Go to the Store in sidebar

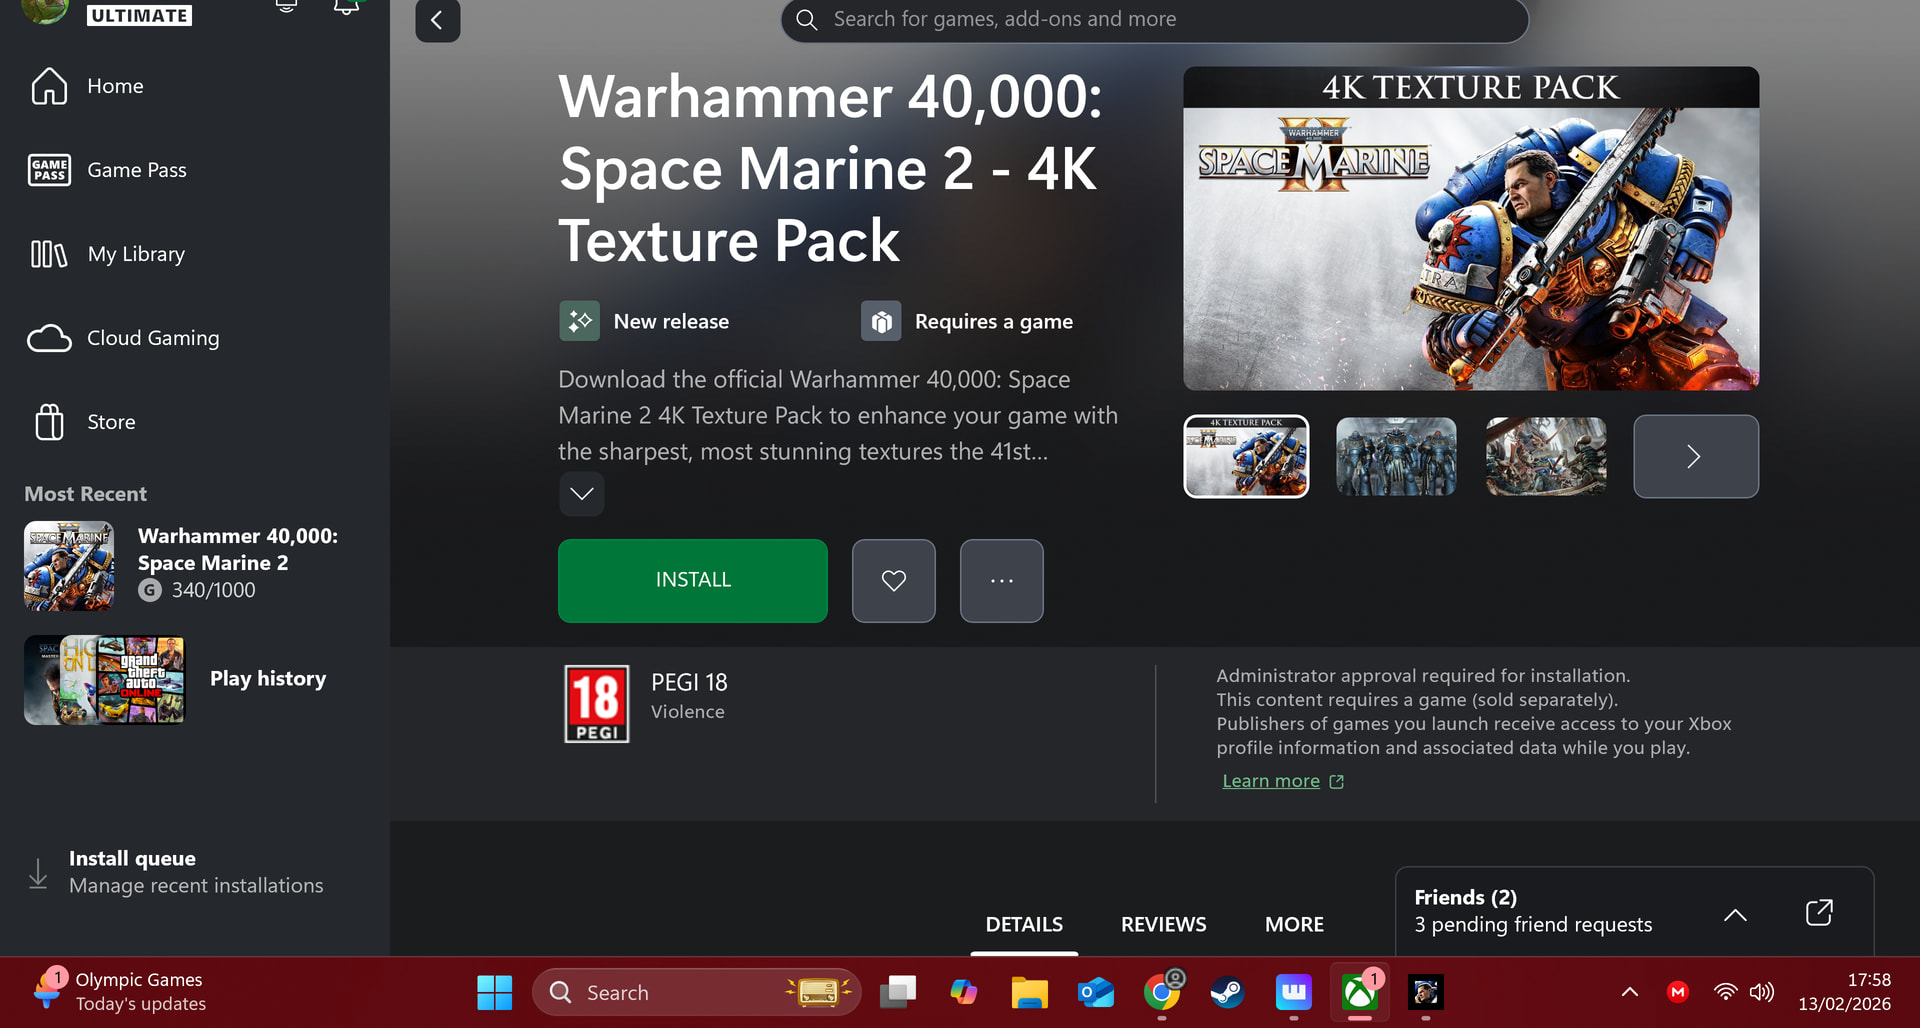pyautogui.click(x=110, y=422)
